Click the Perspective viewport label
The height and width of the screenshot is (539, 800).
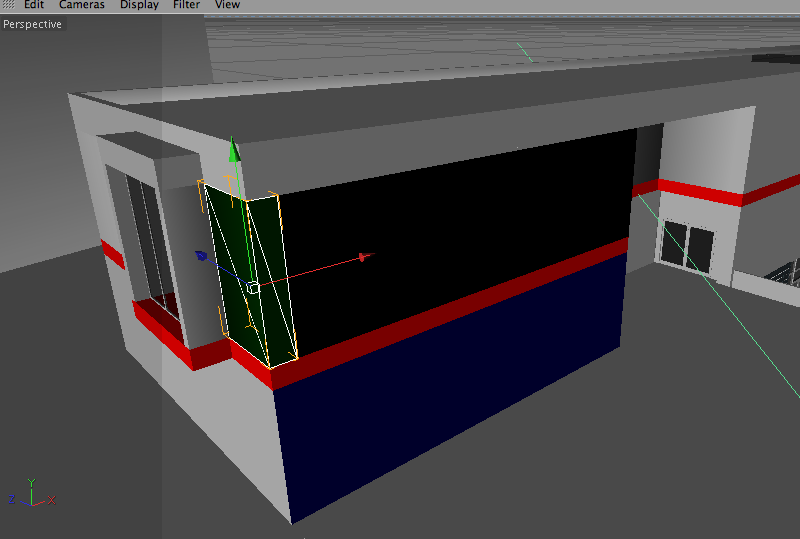32,24
